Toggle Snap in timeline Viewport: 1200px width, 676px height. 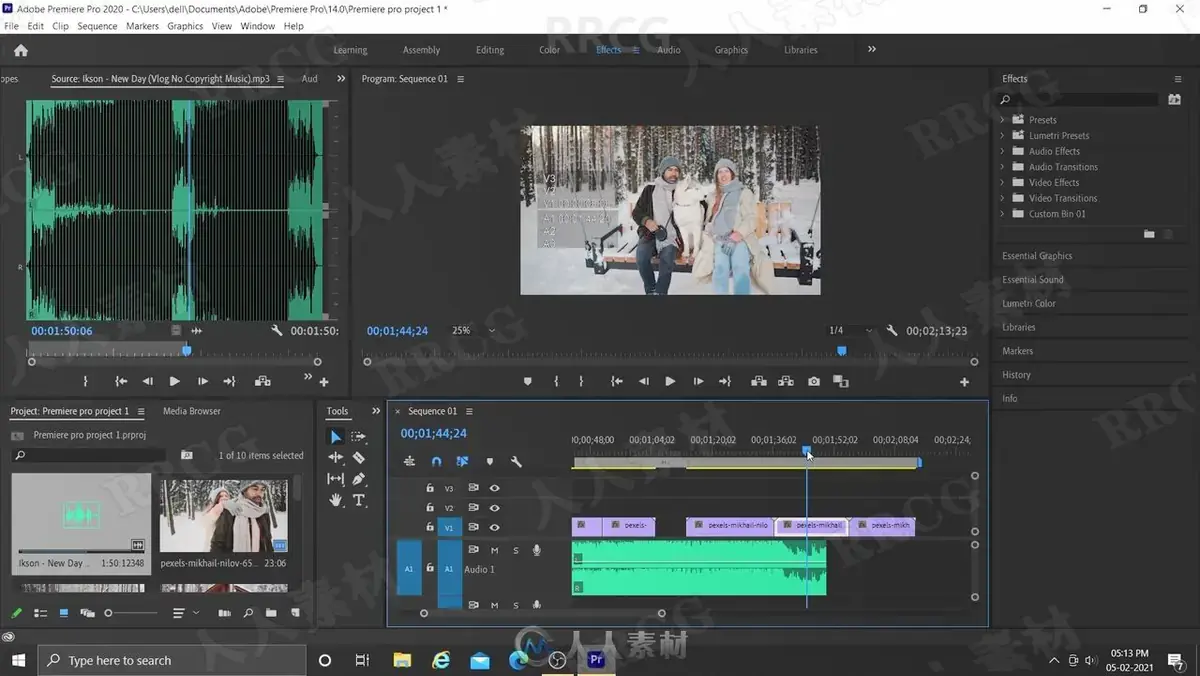(436, 462)
